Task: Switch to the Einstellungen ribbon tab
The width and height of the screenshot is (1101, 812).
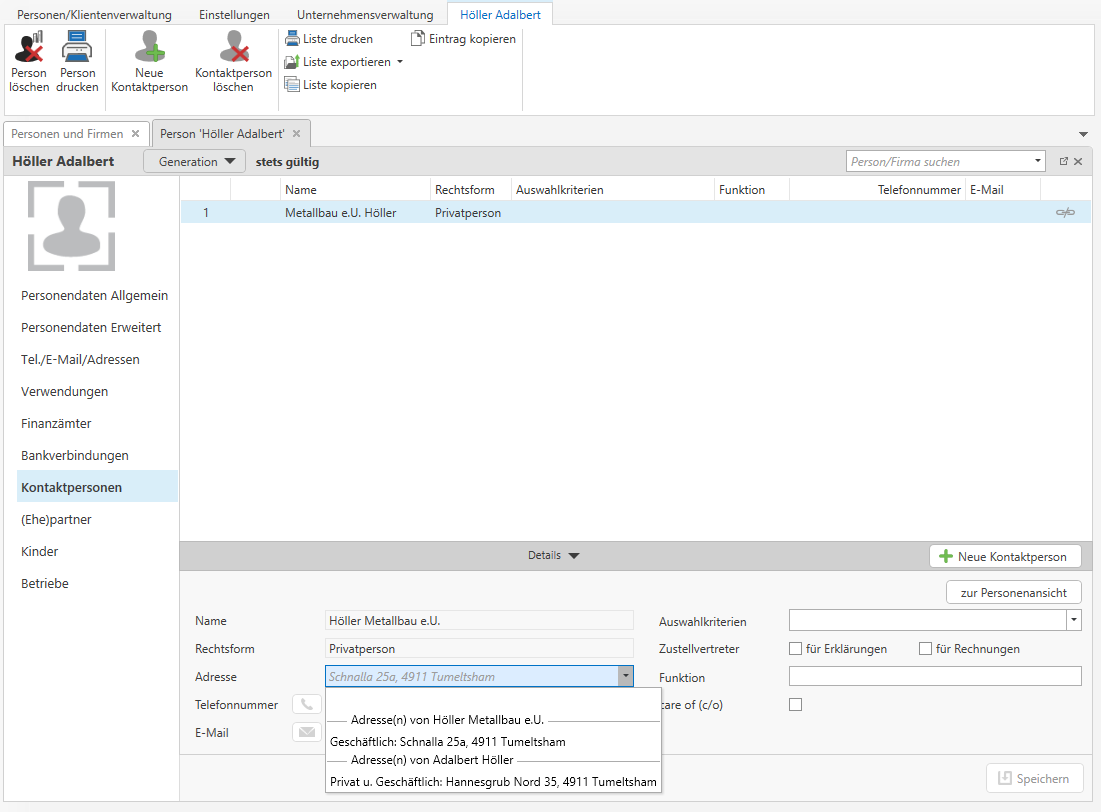Action: click(234, 15)
